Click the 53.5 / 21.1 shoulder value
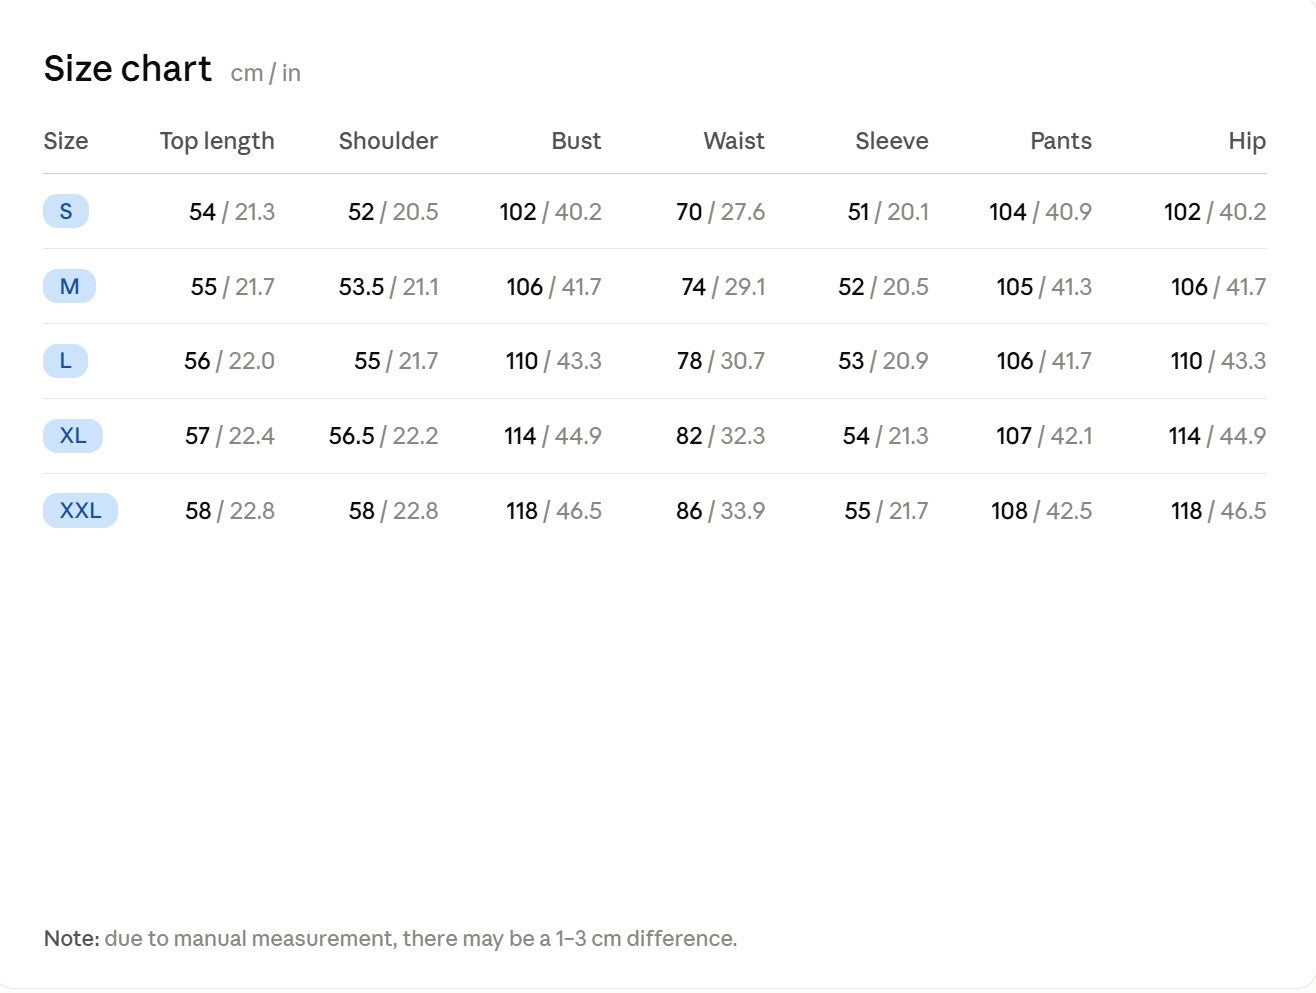The image size is (1316, 993). pos(389,287)
